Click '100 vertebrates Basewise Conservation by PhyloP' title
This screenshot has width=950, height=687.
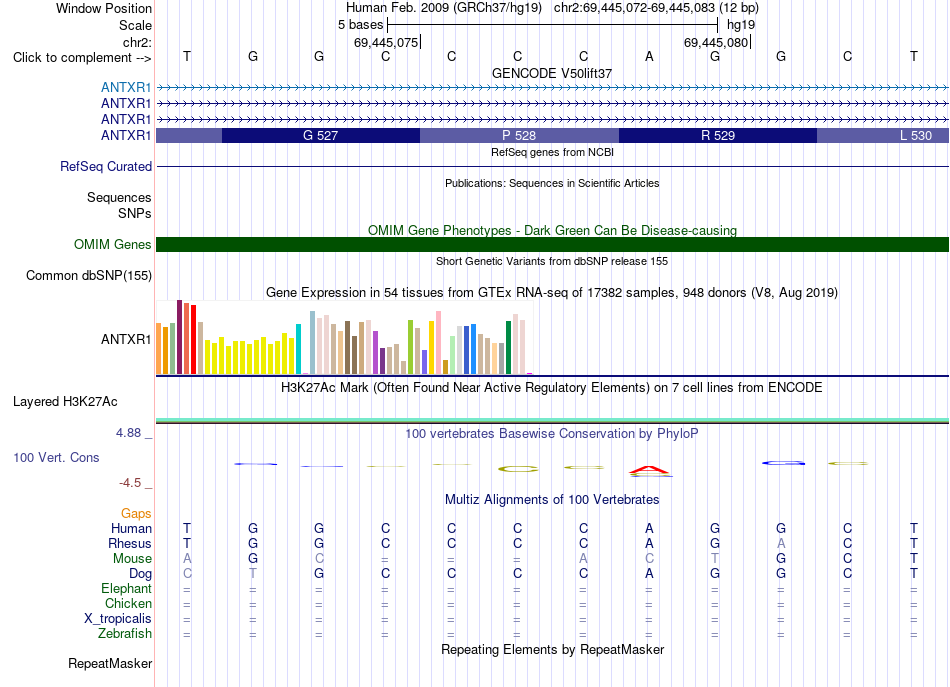point(552,433)
